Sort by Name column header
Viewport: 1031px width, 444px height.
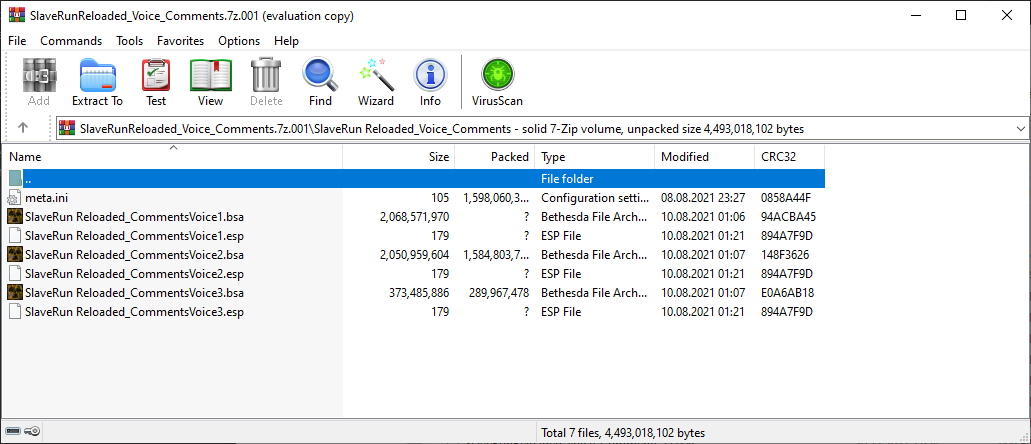(174, 157)
